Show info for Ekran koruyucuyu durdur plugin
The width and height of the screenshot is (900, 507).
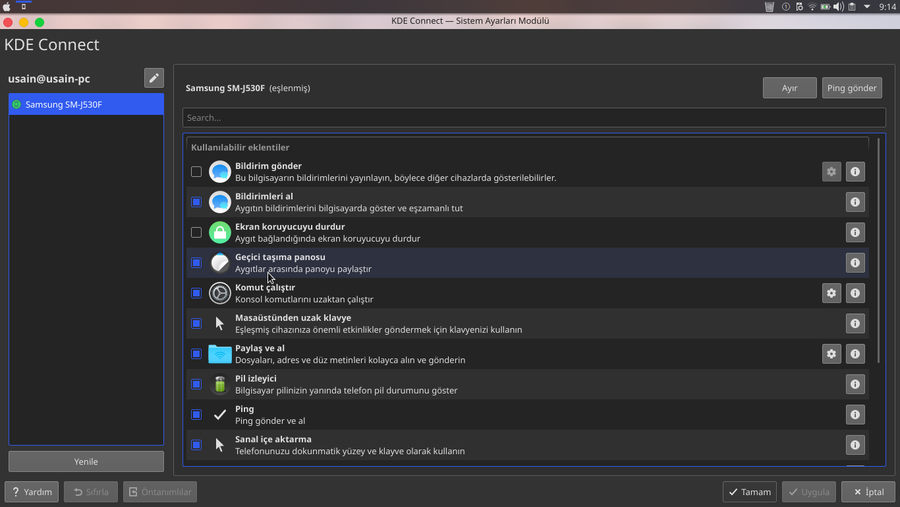point(855,233)
